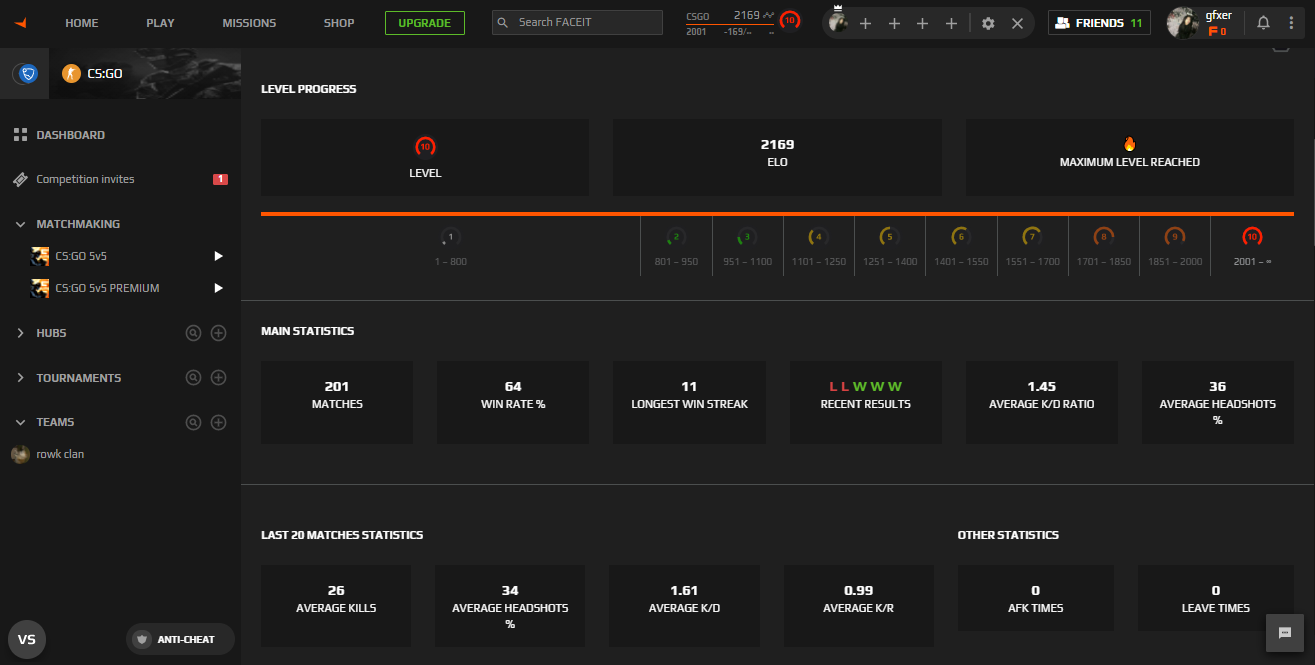Open the ANTI-CHEAT button
This screenshot has height=665, width=1315.
click(x=180, y=639)
